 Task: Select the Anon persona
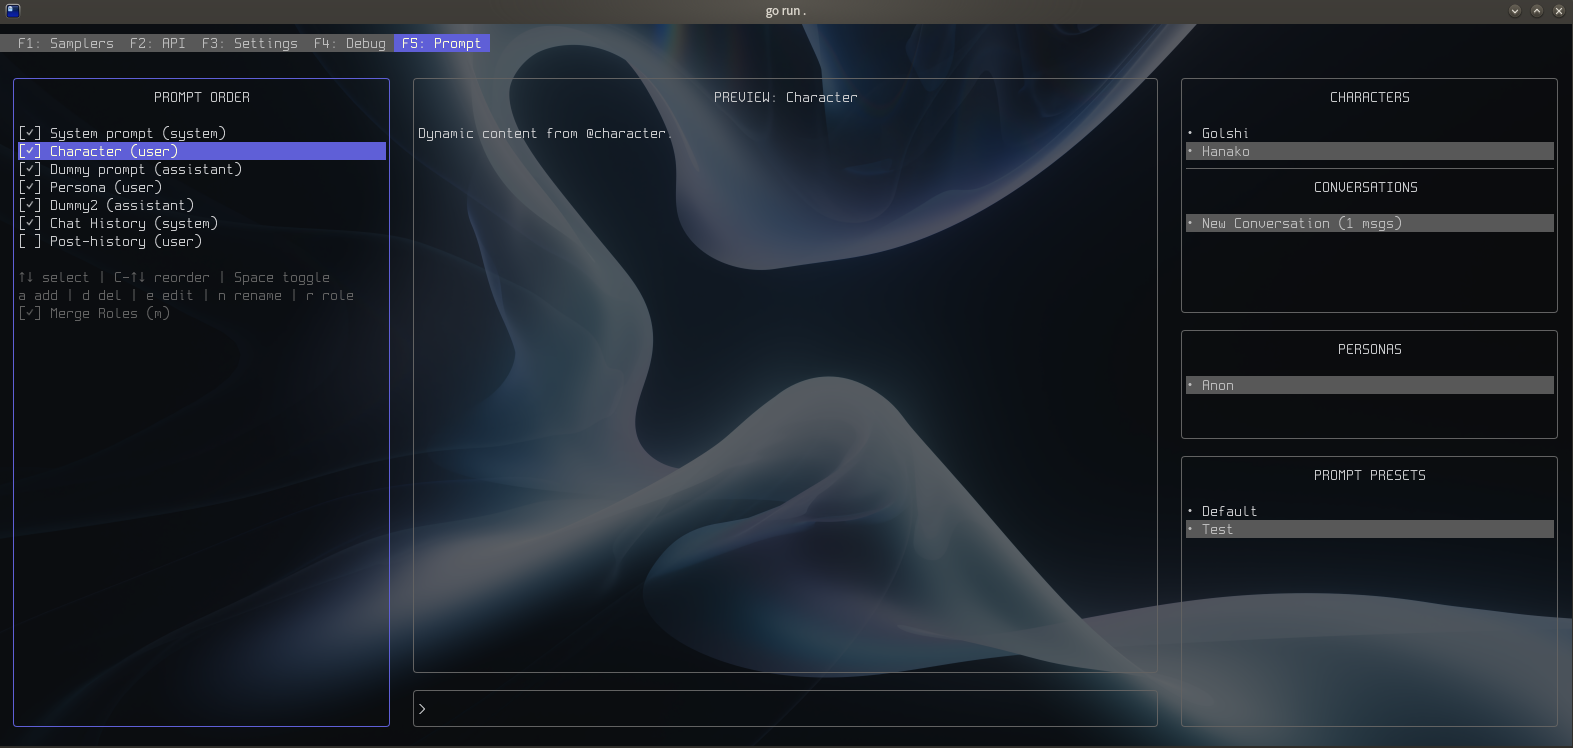click(x=1370, y=385)
